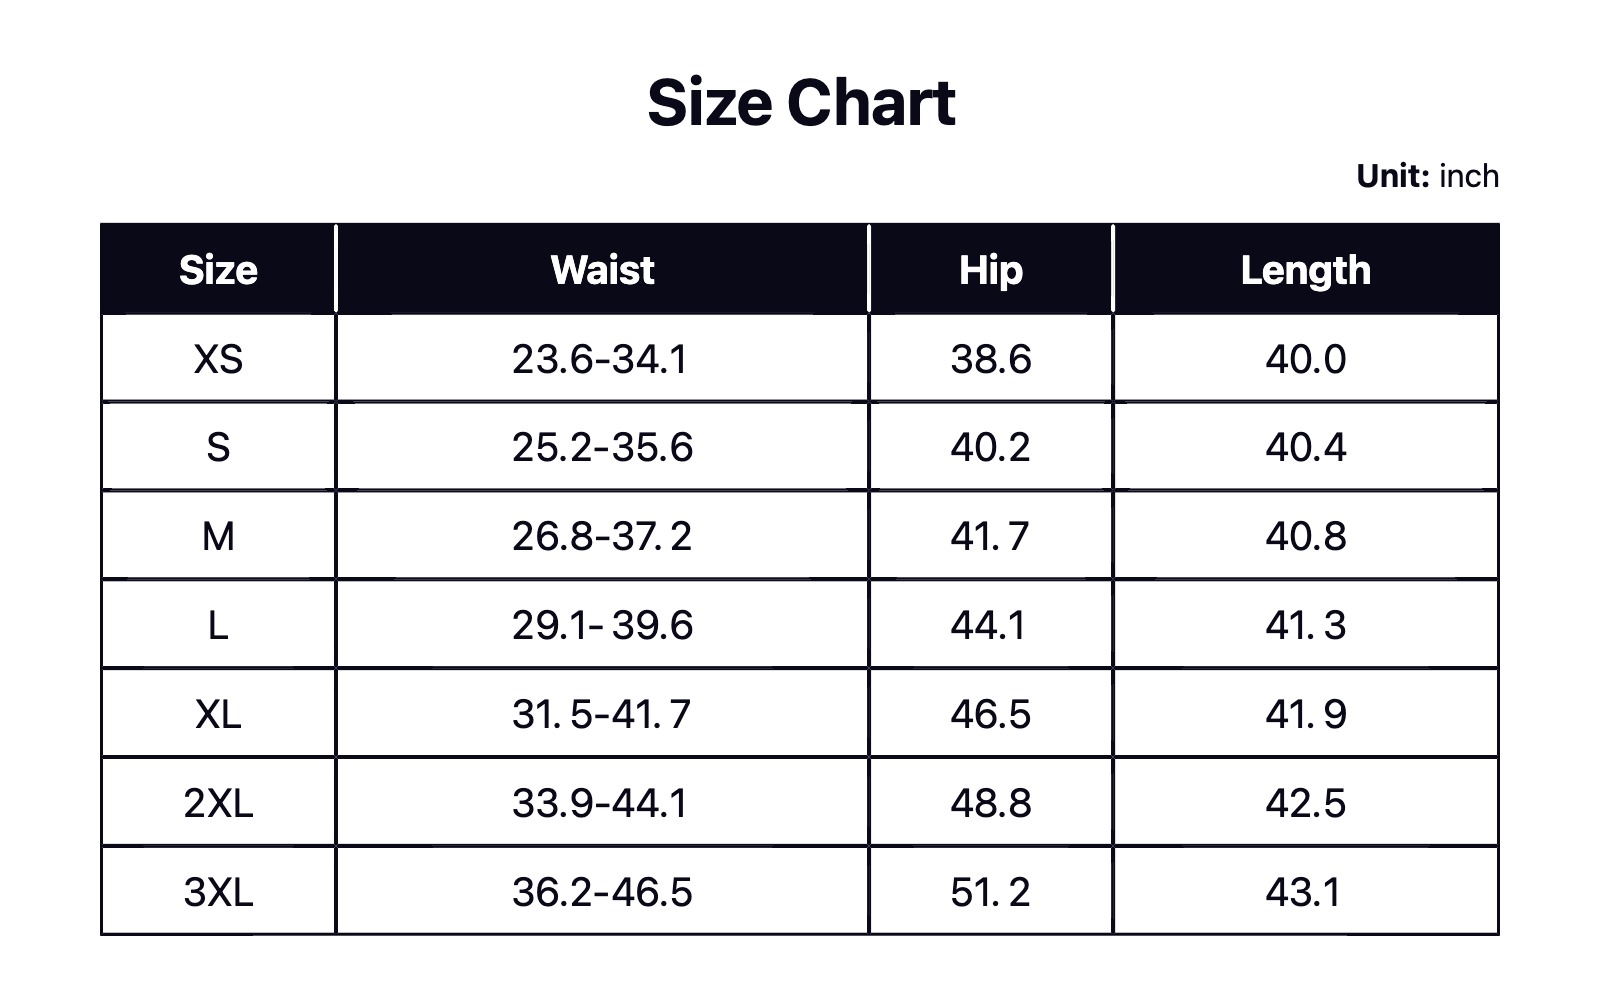Select the Size column header

coord(218,270)
